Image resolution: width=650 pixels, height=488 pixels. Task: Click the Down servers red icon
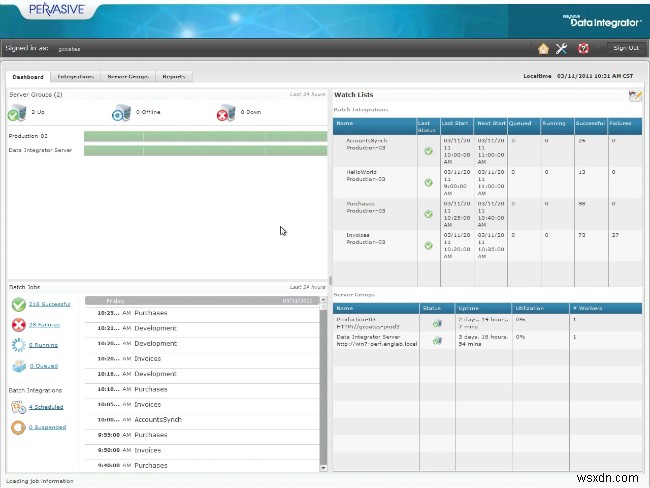pyautogui.click(x=225, y=113)
